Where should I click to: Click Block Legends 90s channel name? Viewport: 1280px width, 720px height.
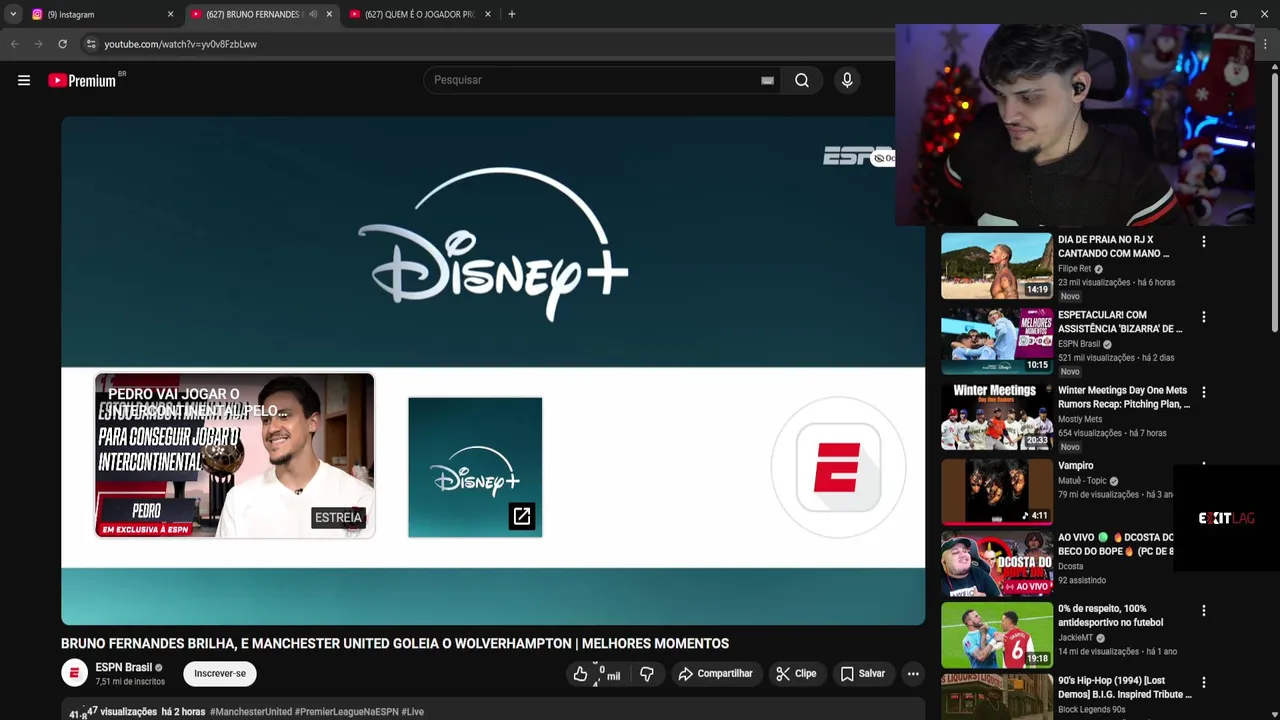(1091, 710)
